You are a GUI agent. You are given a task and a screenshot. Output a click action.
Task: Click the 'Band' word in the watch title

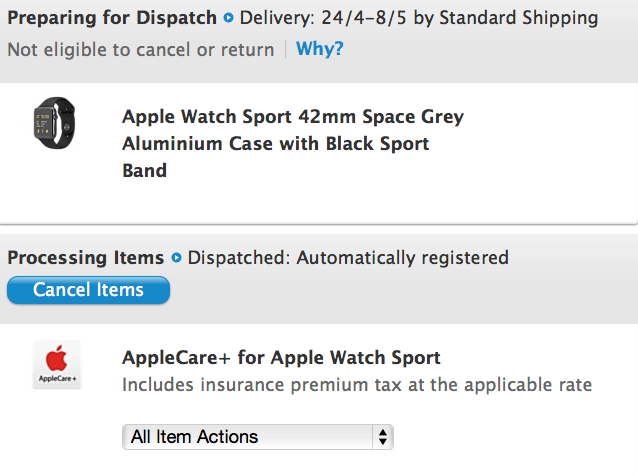coord(144,170)
